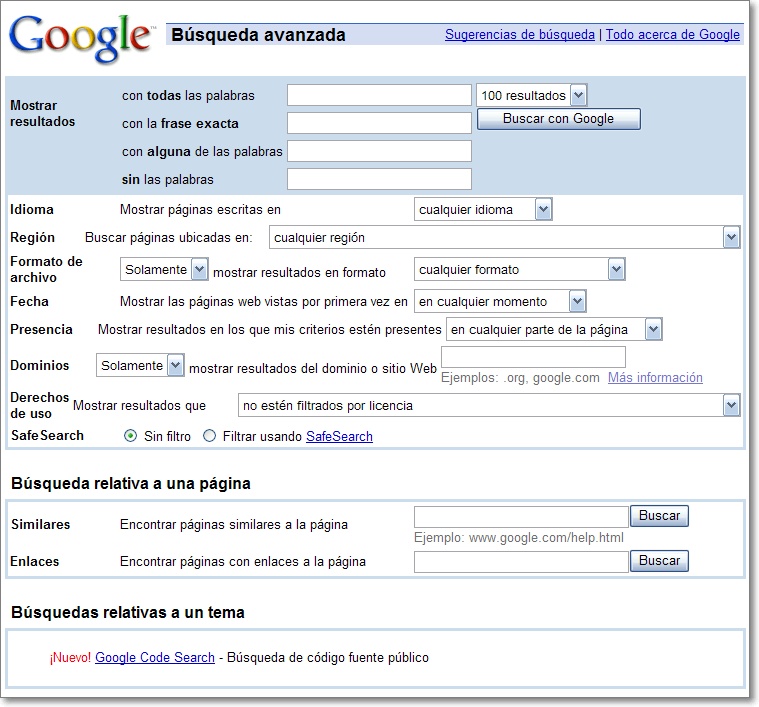759x707 pixels.
Task: Click 'Ejemplos: .org, google.com' hint text
Action: (x=520, y=377)
